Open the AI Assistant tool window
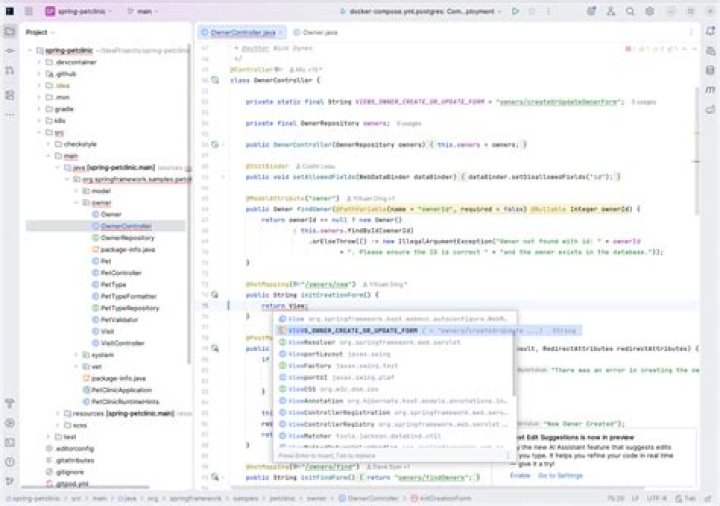The width and height of the screenshot is (720, 506). click(710, 51)
